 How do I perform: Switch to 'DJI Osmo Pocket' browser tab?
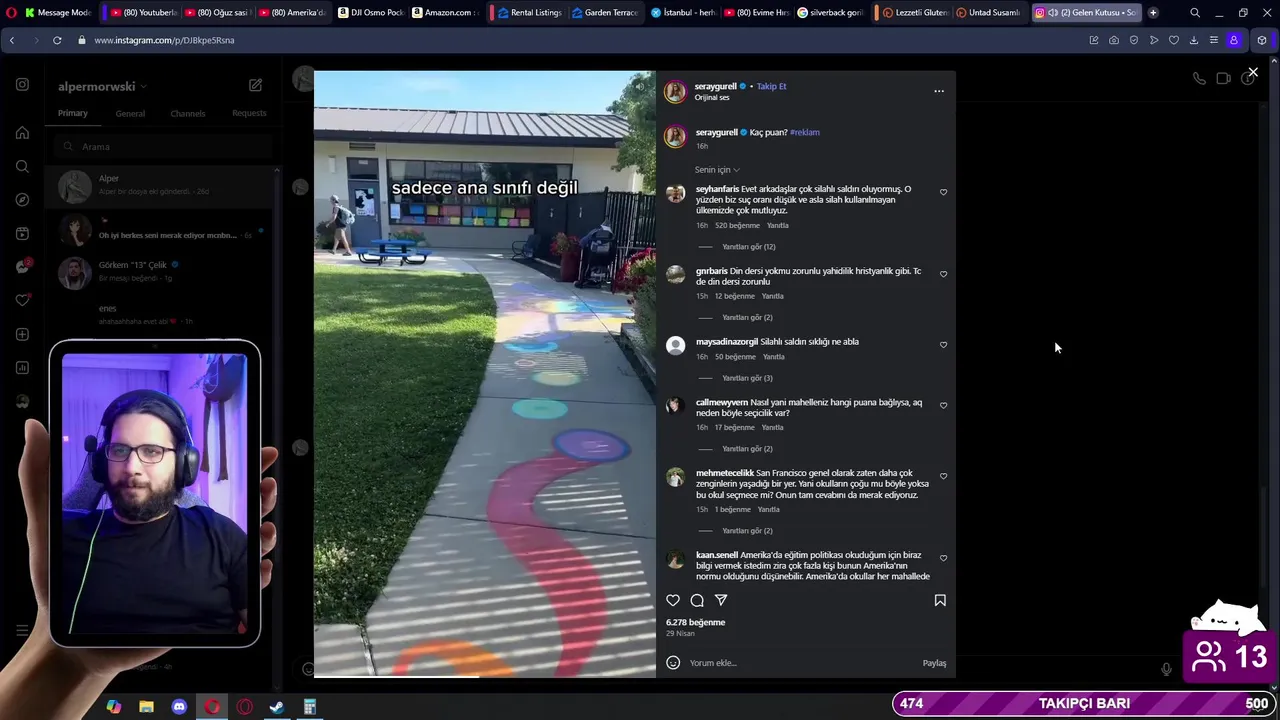371,12
